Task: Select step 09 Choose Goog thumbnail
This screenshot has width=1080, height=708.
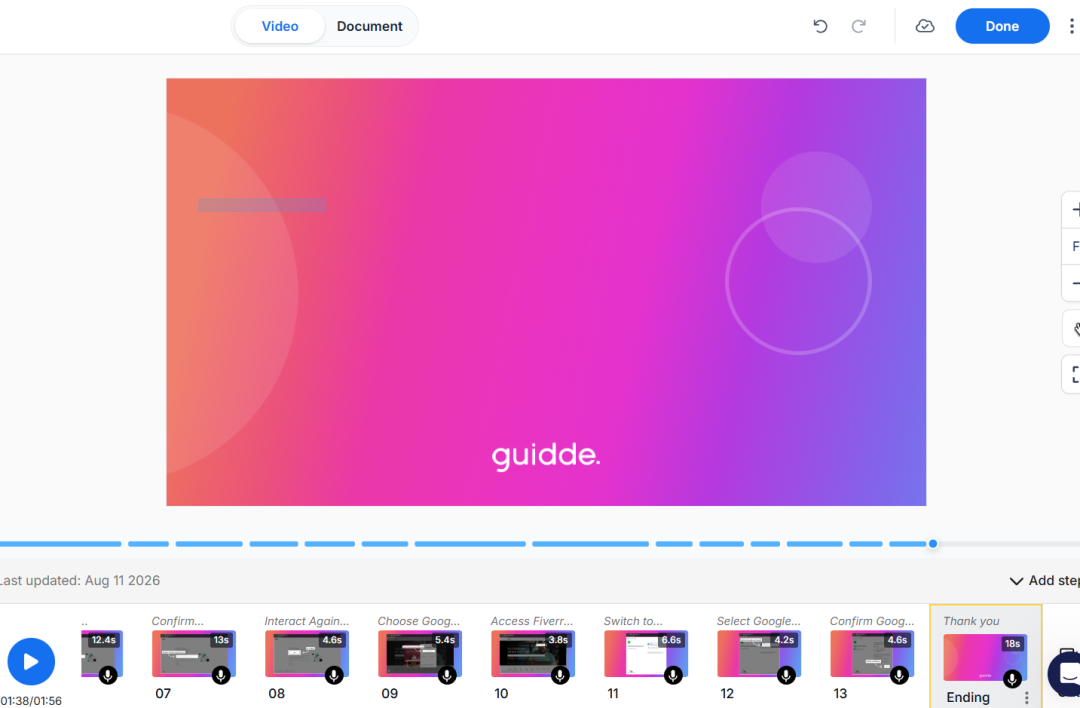Action: [x=419, y=654]
